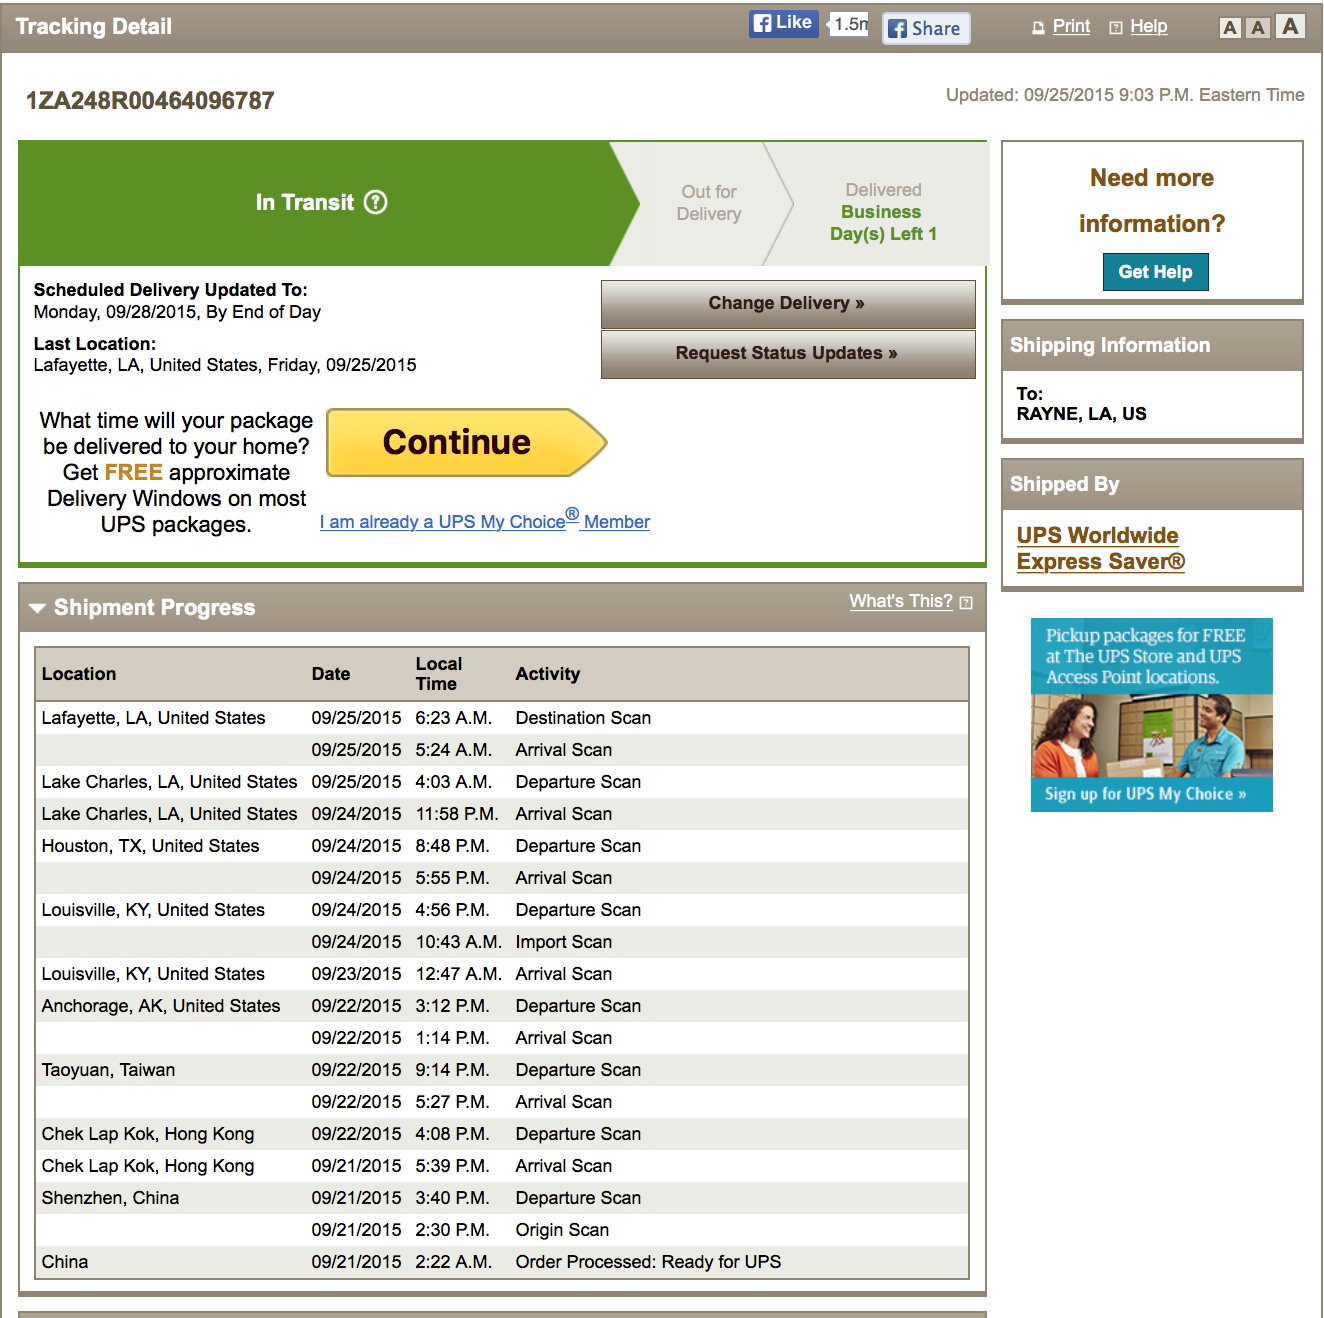
Task: Click the help popup icon beside Help
Action: [x=1116, y=28]
